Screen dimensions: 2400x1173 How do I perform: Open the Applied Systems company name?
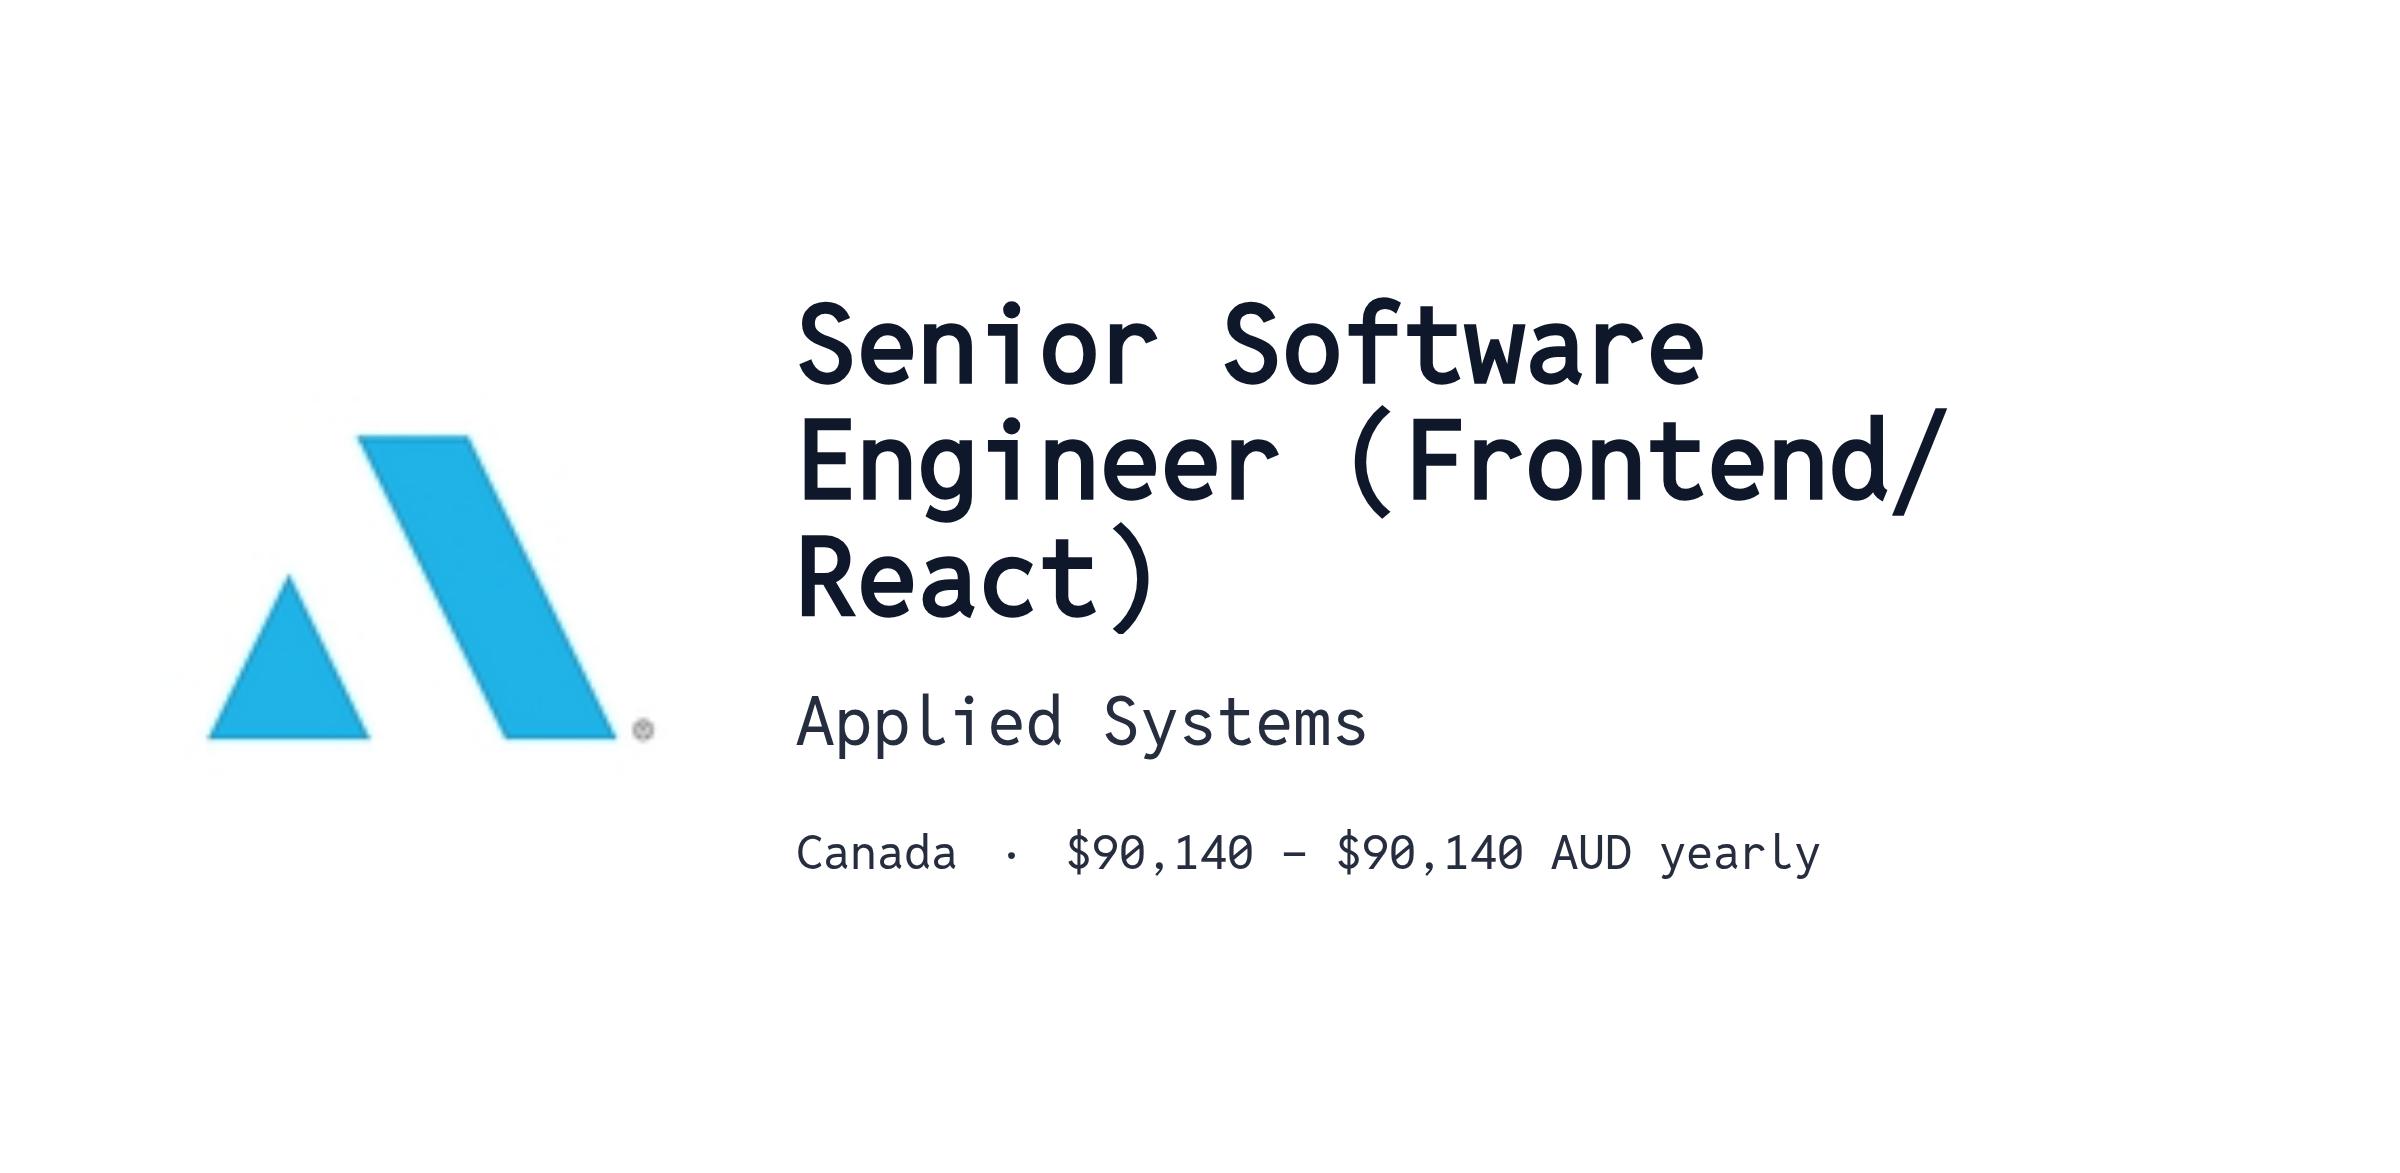(x=1081, y=723)
